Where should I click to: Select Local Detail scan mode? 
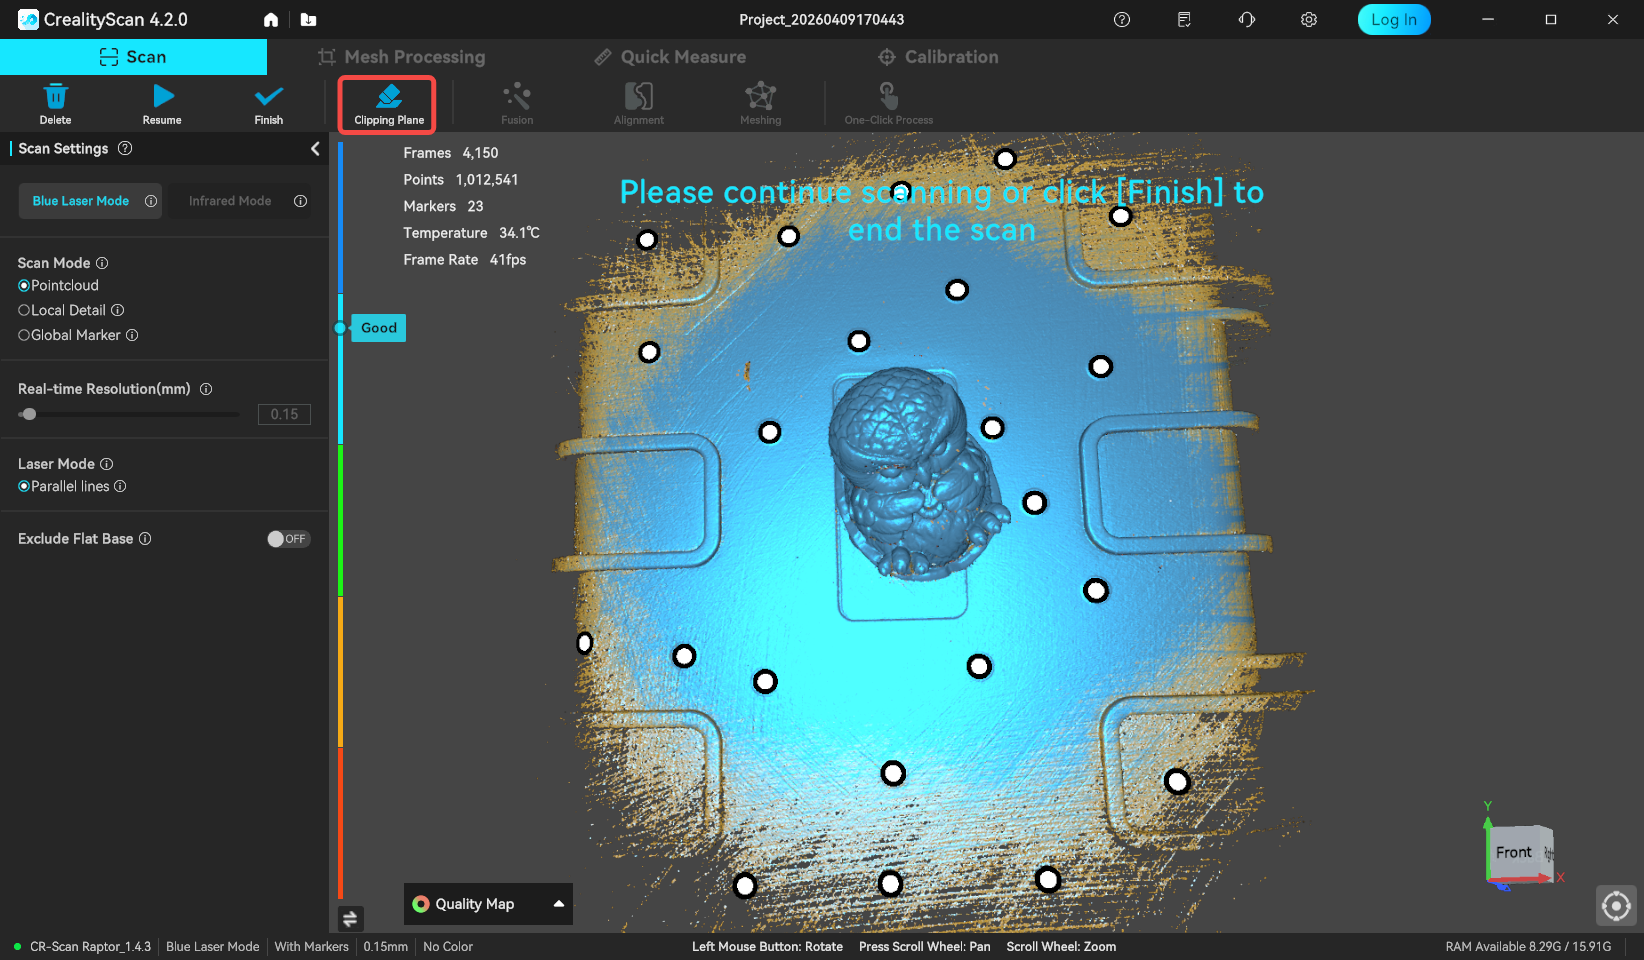(24, 311)
